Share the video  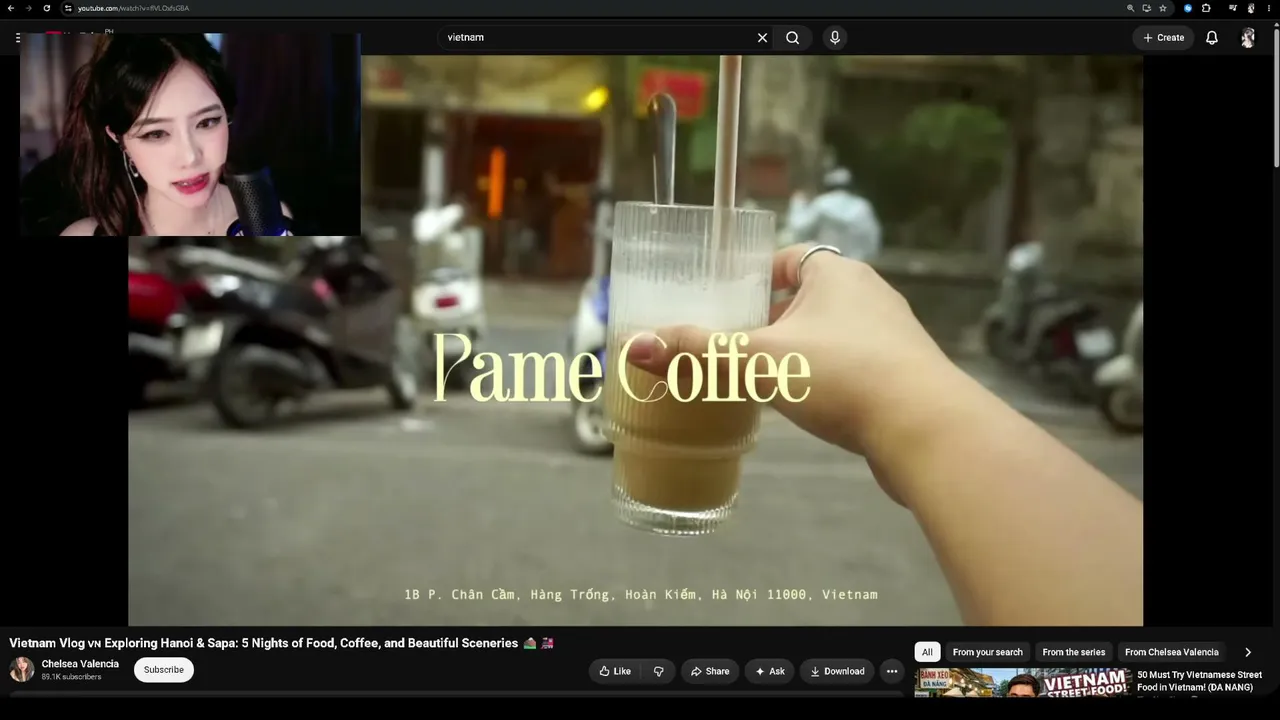pyautogui.click(x=709, y=671)
